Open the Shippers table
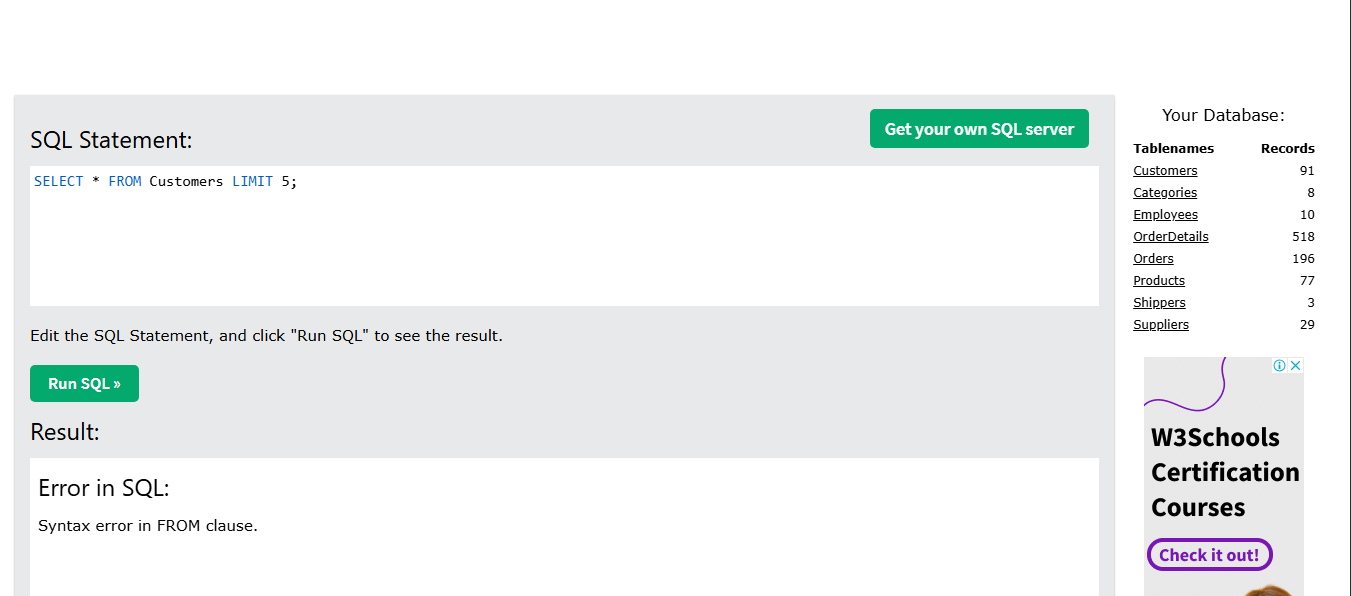Screen dimensions: 1351x596 coord(1159,303)
